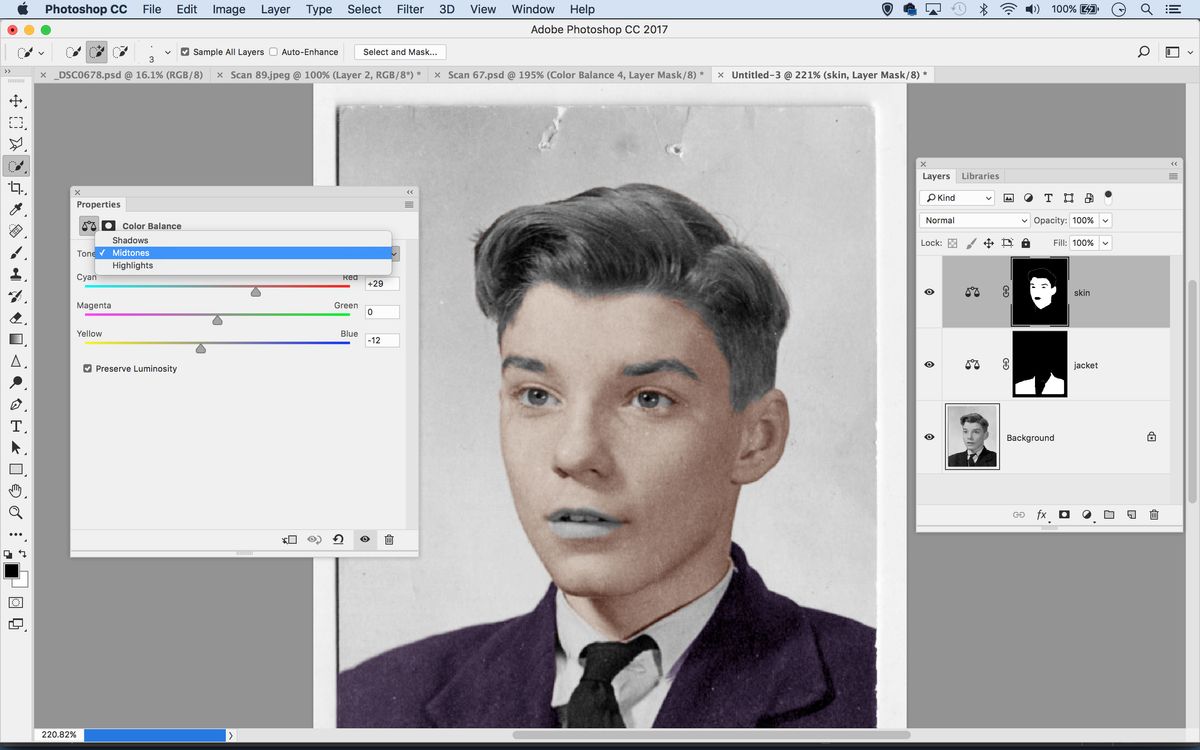Open the Normal blend mode dropdown
1200x750 pixels.
pos(974,220)
